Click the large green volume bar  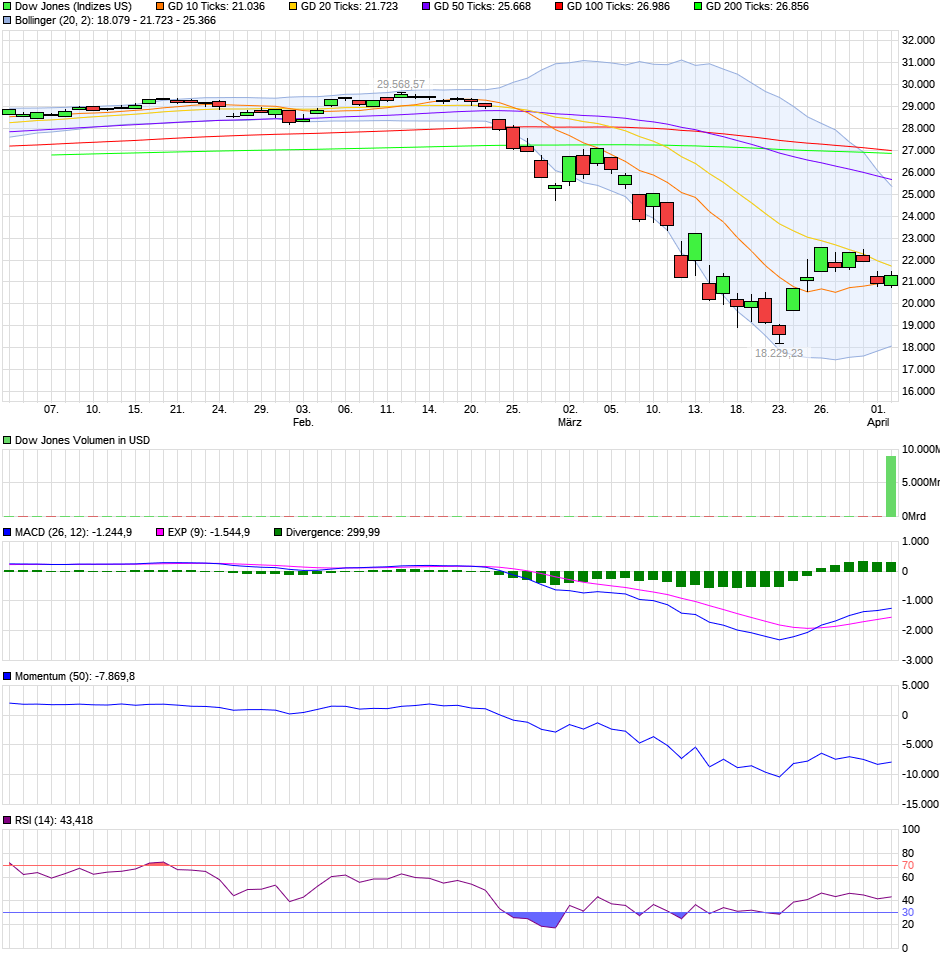click(891, 486)
